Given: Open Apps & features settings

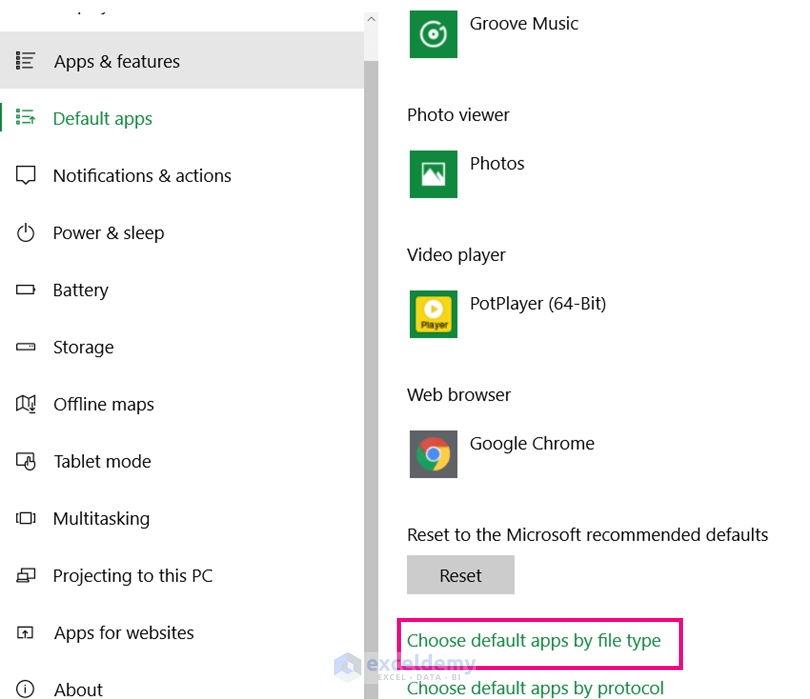Looking at the screenshot, I should pyautogui.click(x=116, y=61).
